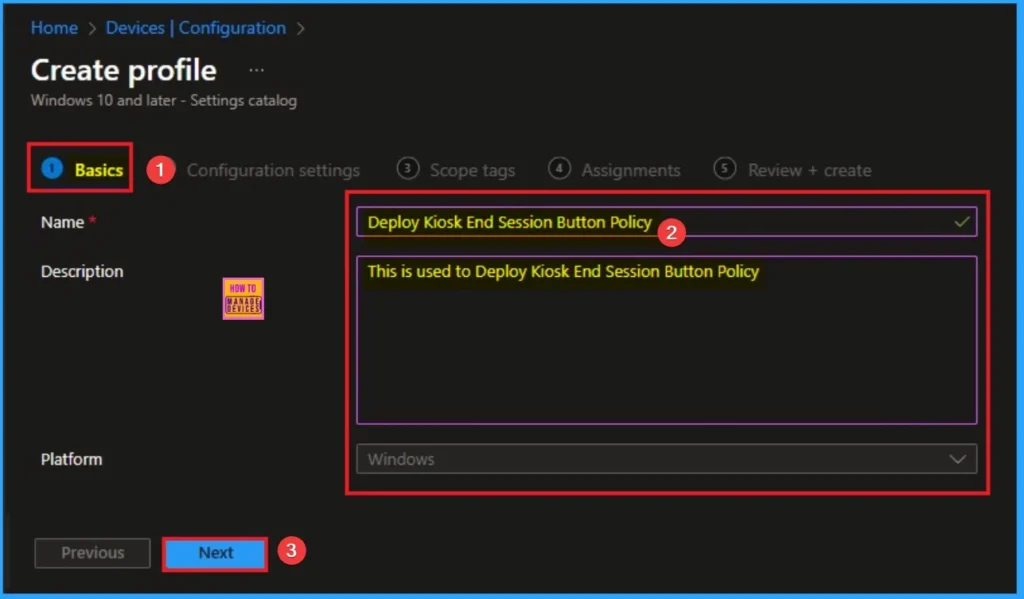Screen dimensions: 1024x599
Task: Click the step 4 circle before Assignments
Action: click(560, 169)
